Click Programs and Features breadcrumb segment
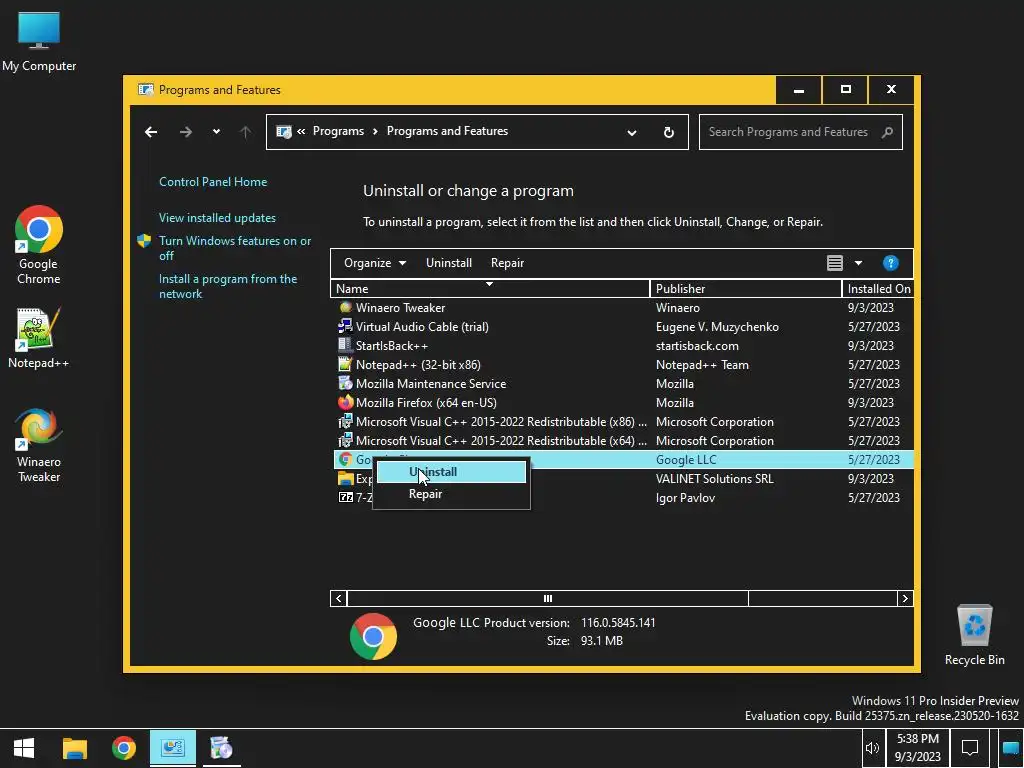Screen dimensions: 1024x768 [x=447, y=131]
